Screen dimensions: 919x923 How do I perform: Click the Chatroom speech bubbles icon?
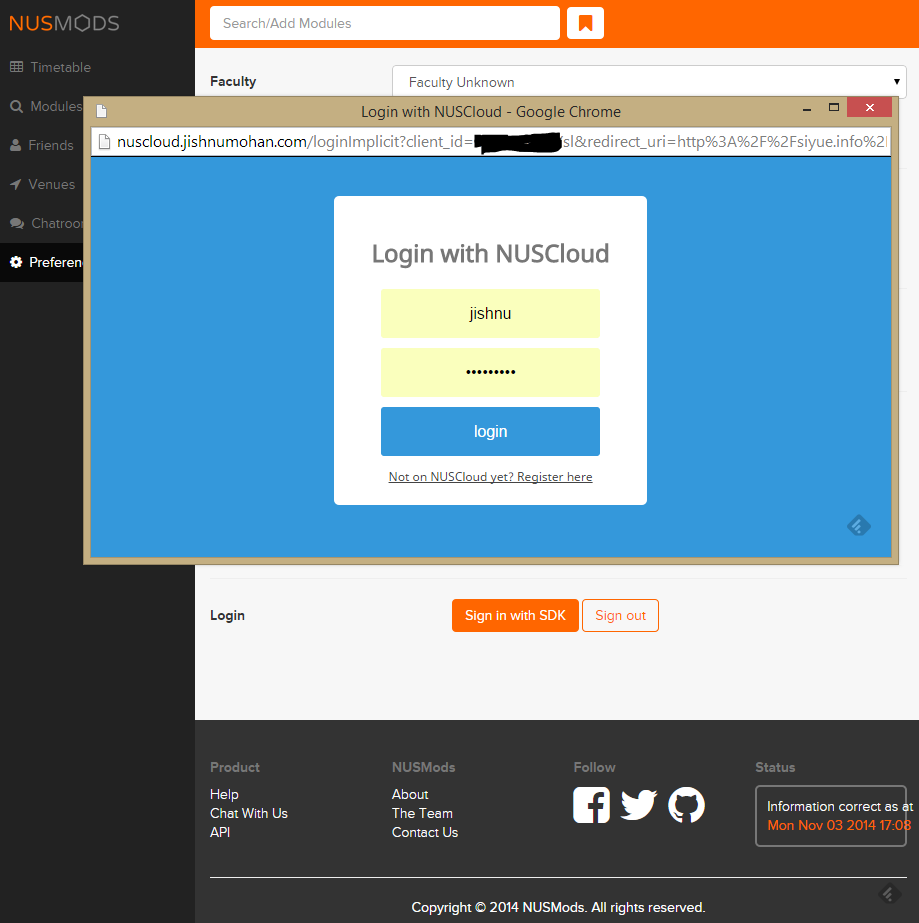click(x=17, y=223)
